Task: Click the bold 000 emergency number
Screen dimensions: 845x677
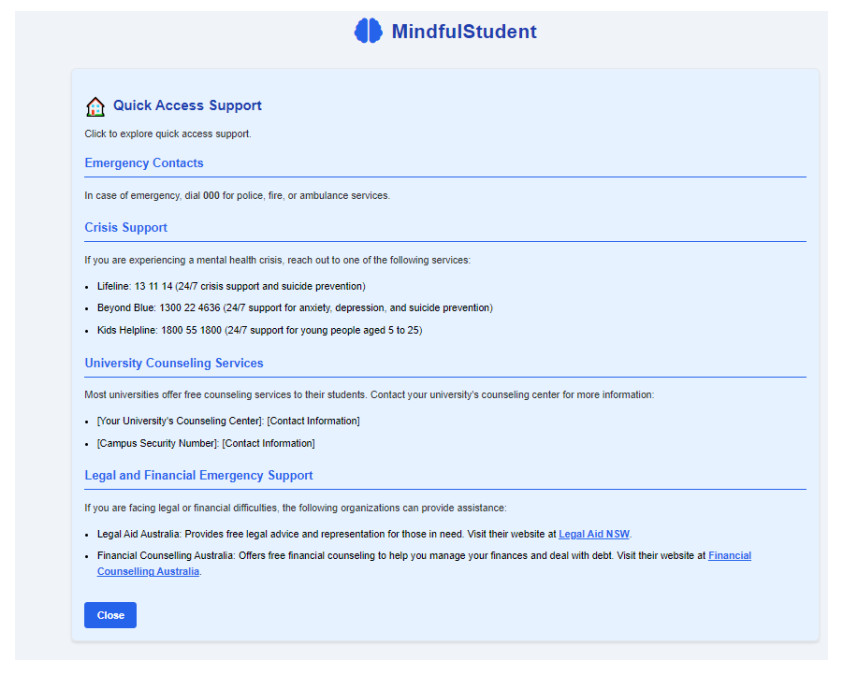Action: [x=211, y=196]
